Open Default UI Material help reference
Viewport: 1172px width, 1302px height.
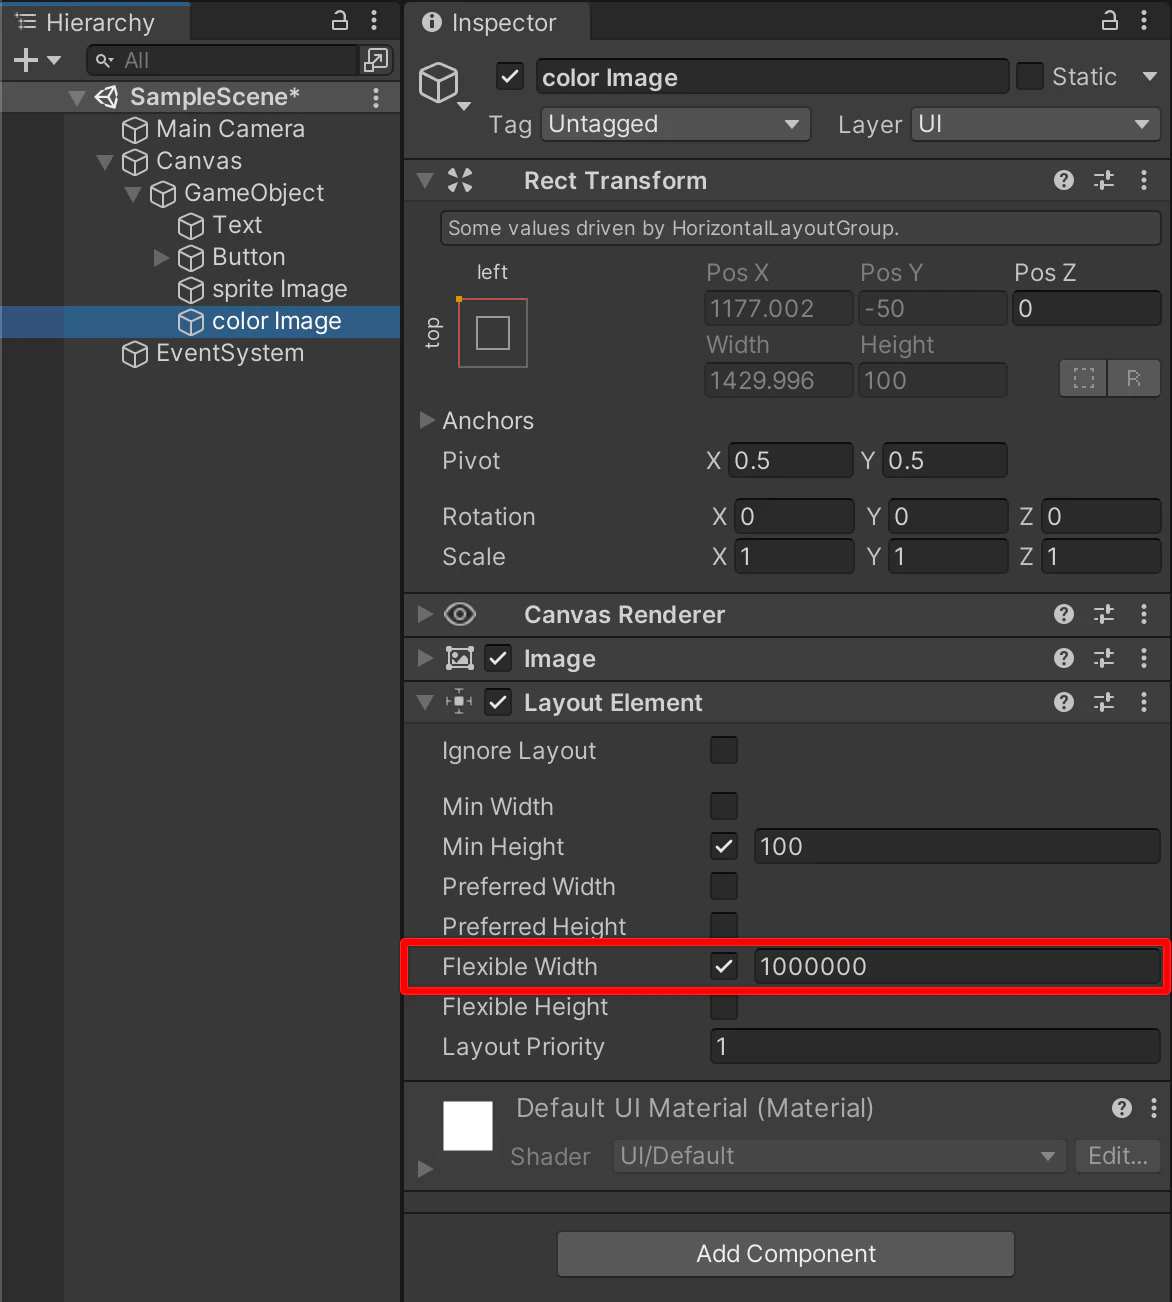pos(1122,1108)
